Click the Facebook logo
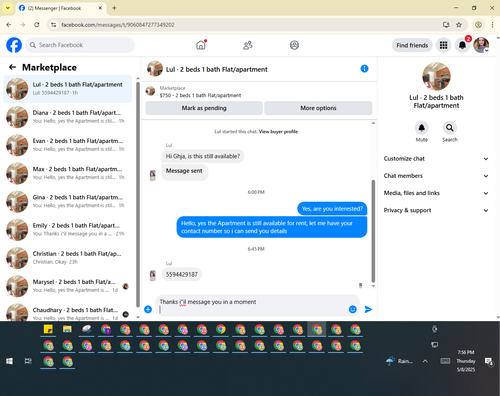 (x=14, y=45)
